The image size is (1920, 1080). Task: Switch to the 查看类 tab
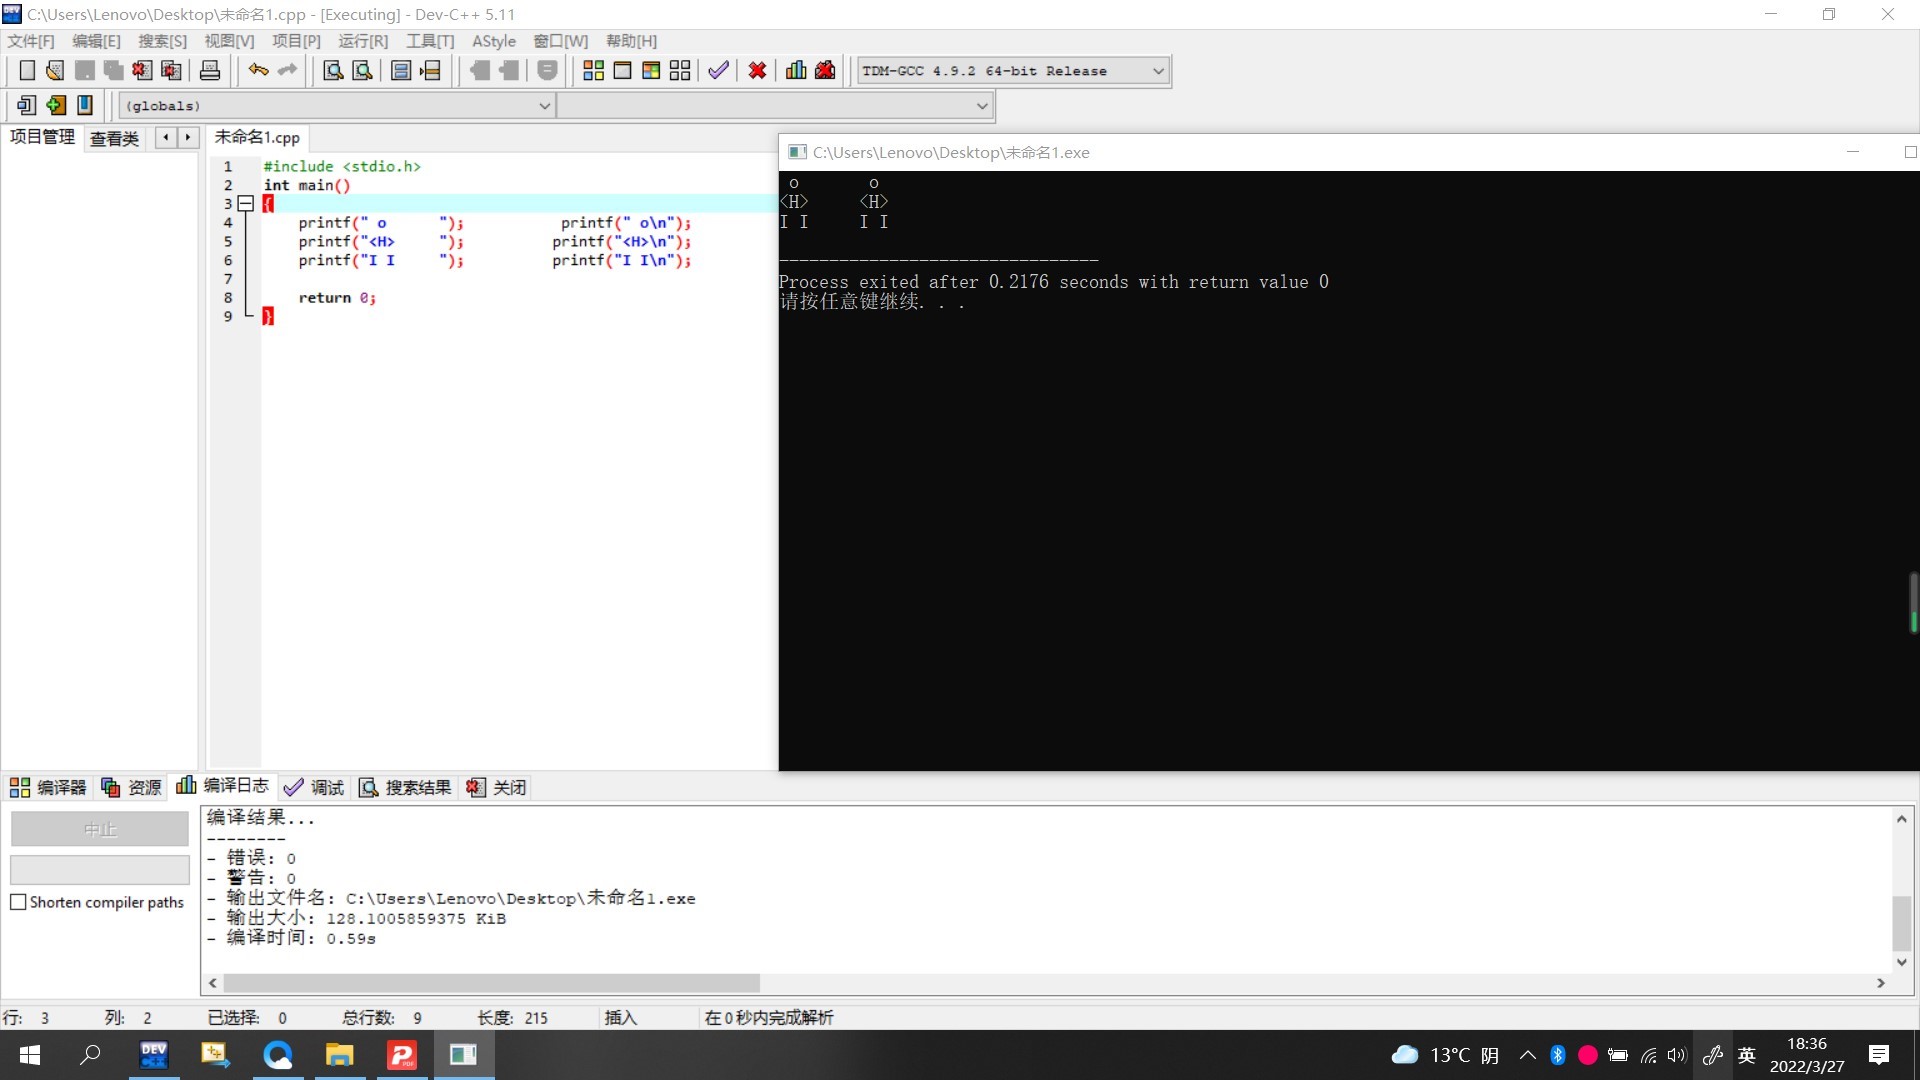[x=114, y=138]
